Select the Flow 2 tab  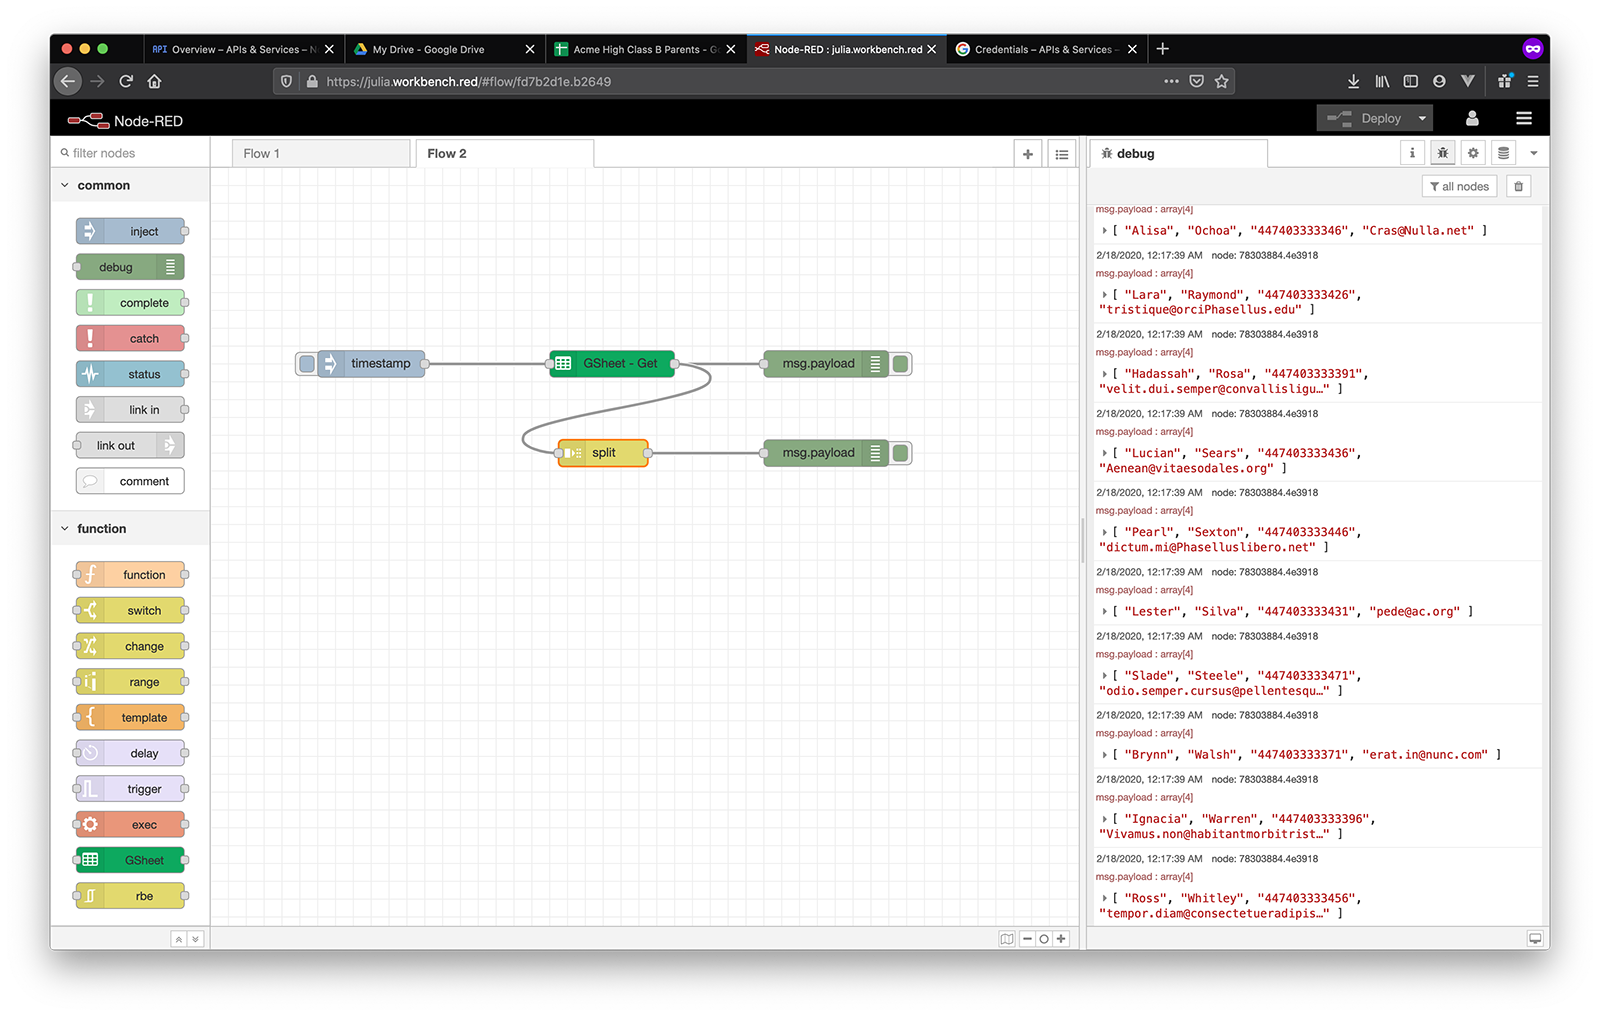point(505,153)
